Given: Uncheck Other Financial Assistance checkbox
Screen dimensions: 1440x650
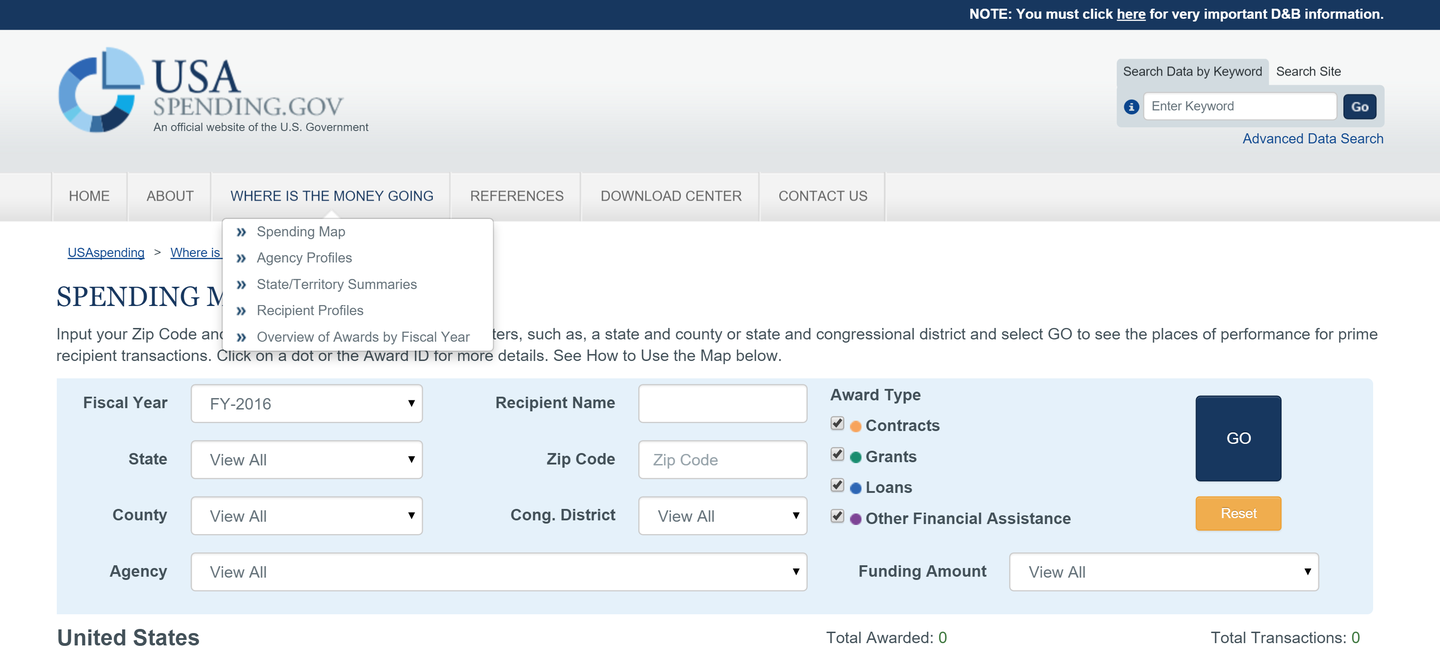Looking at the screenshot, I should pyautogui.click(x=838, y=517).
